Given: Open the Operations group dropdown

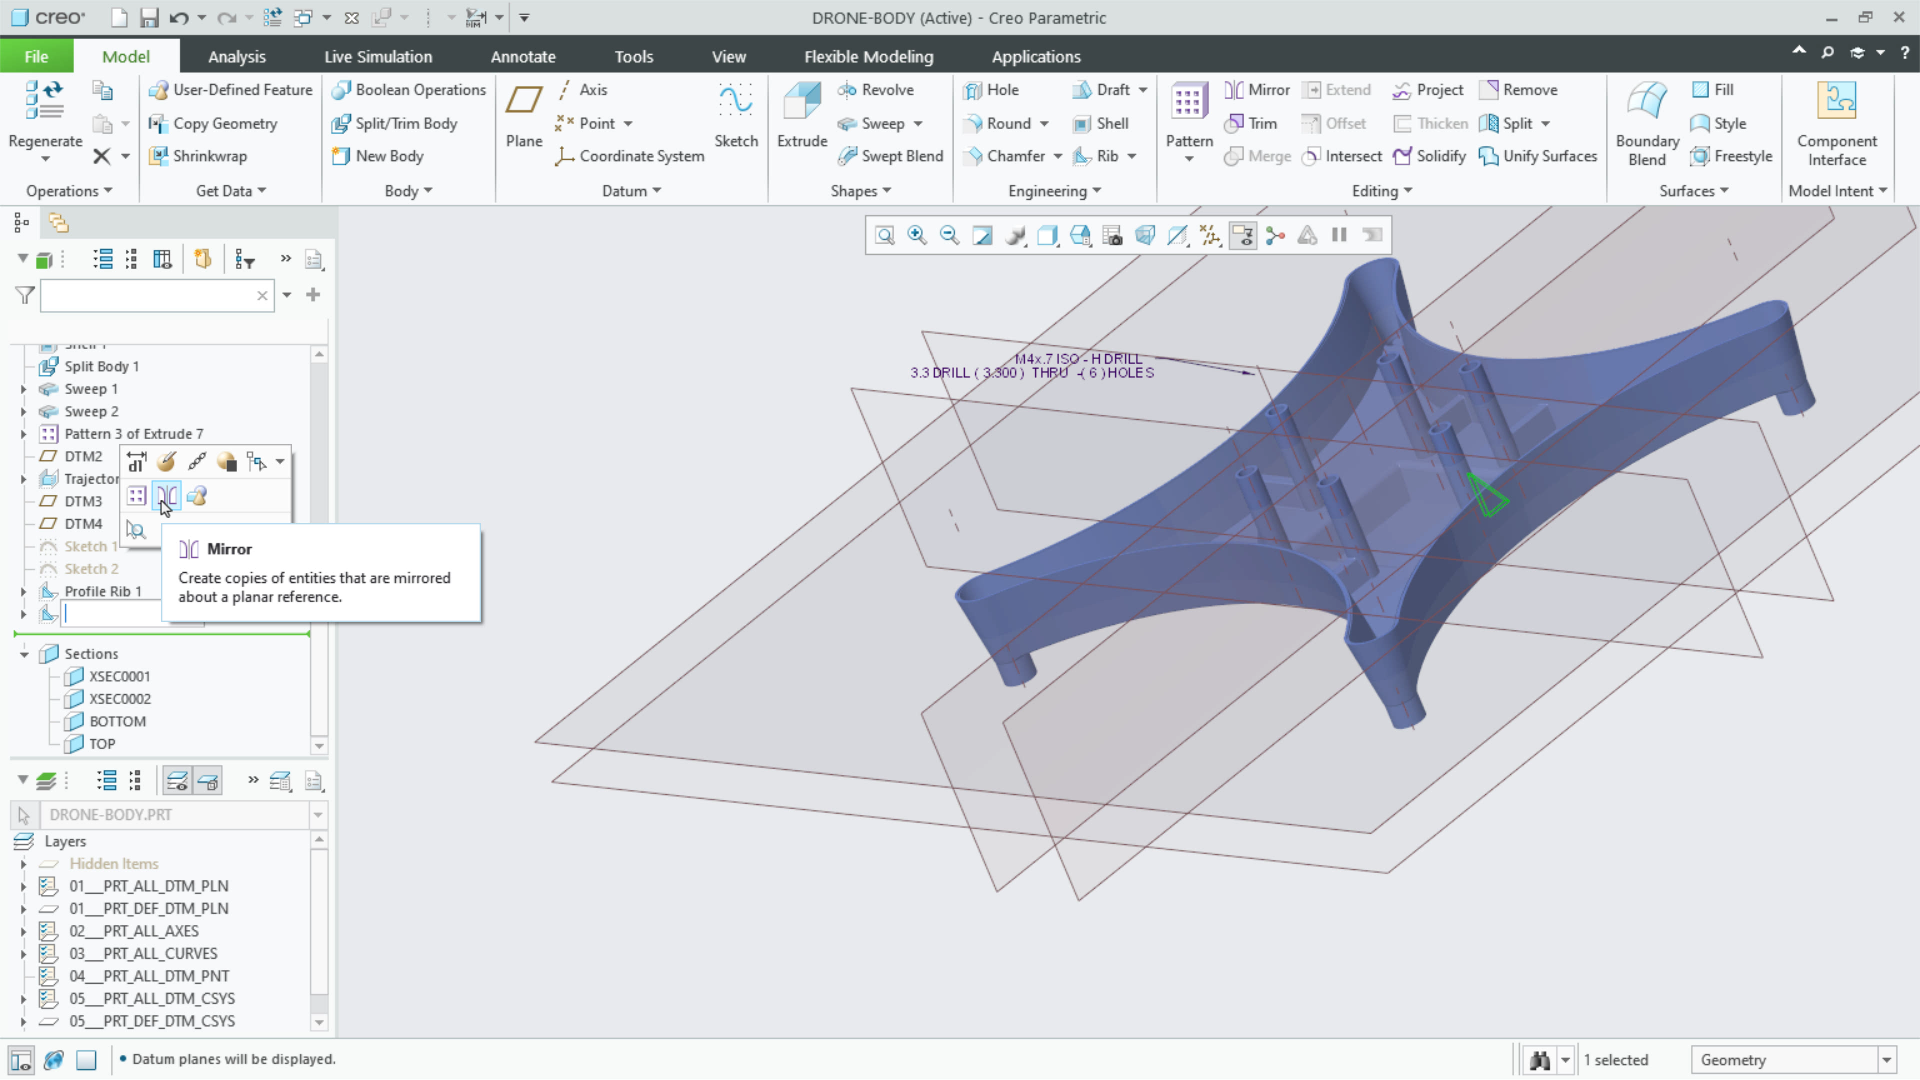Looking at the screenshot, I should (69, 191).
